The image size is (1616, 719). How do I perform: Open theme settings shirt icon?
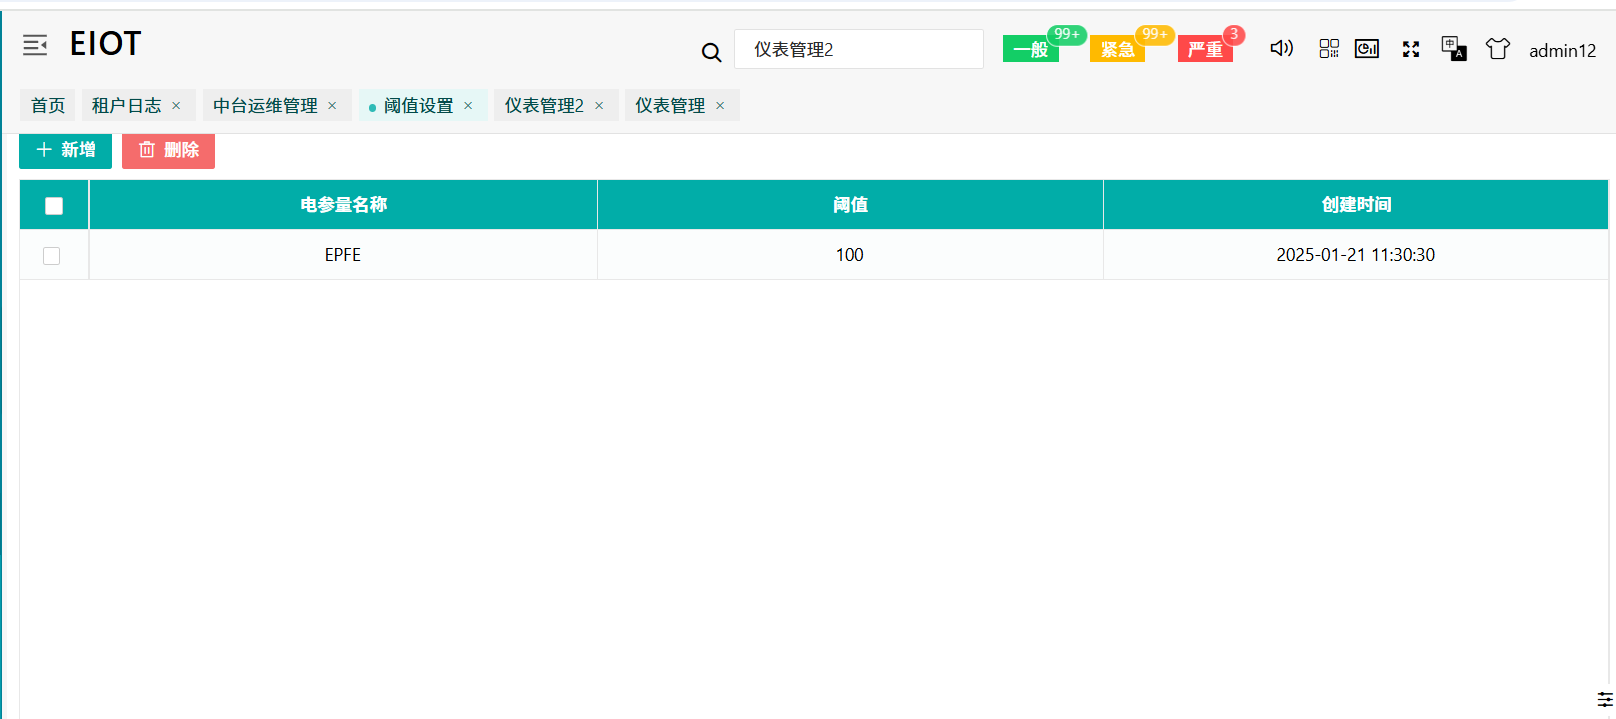pos(1497,49)
